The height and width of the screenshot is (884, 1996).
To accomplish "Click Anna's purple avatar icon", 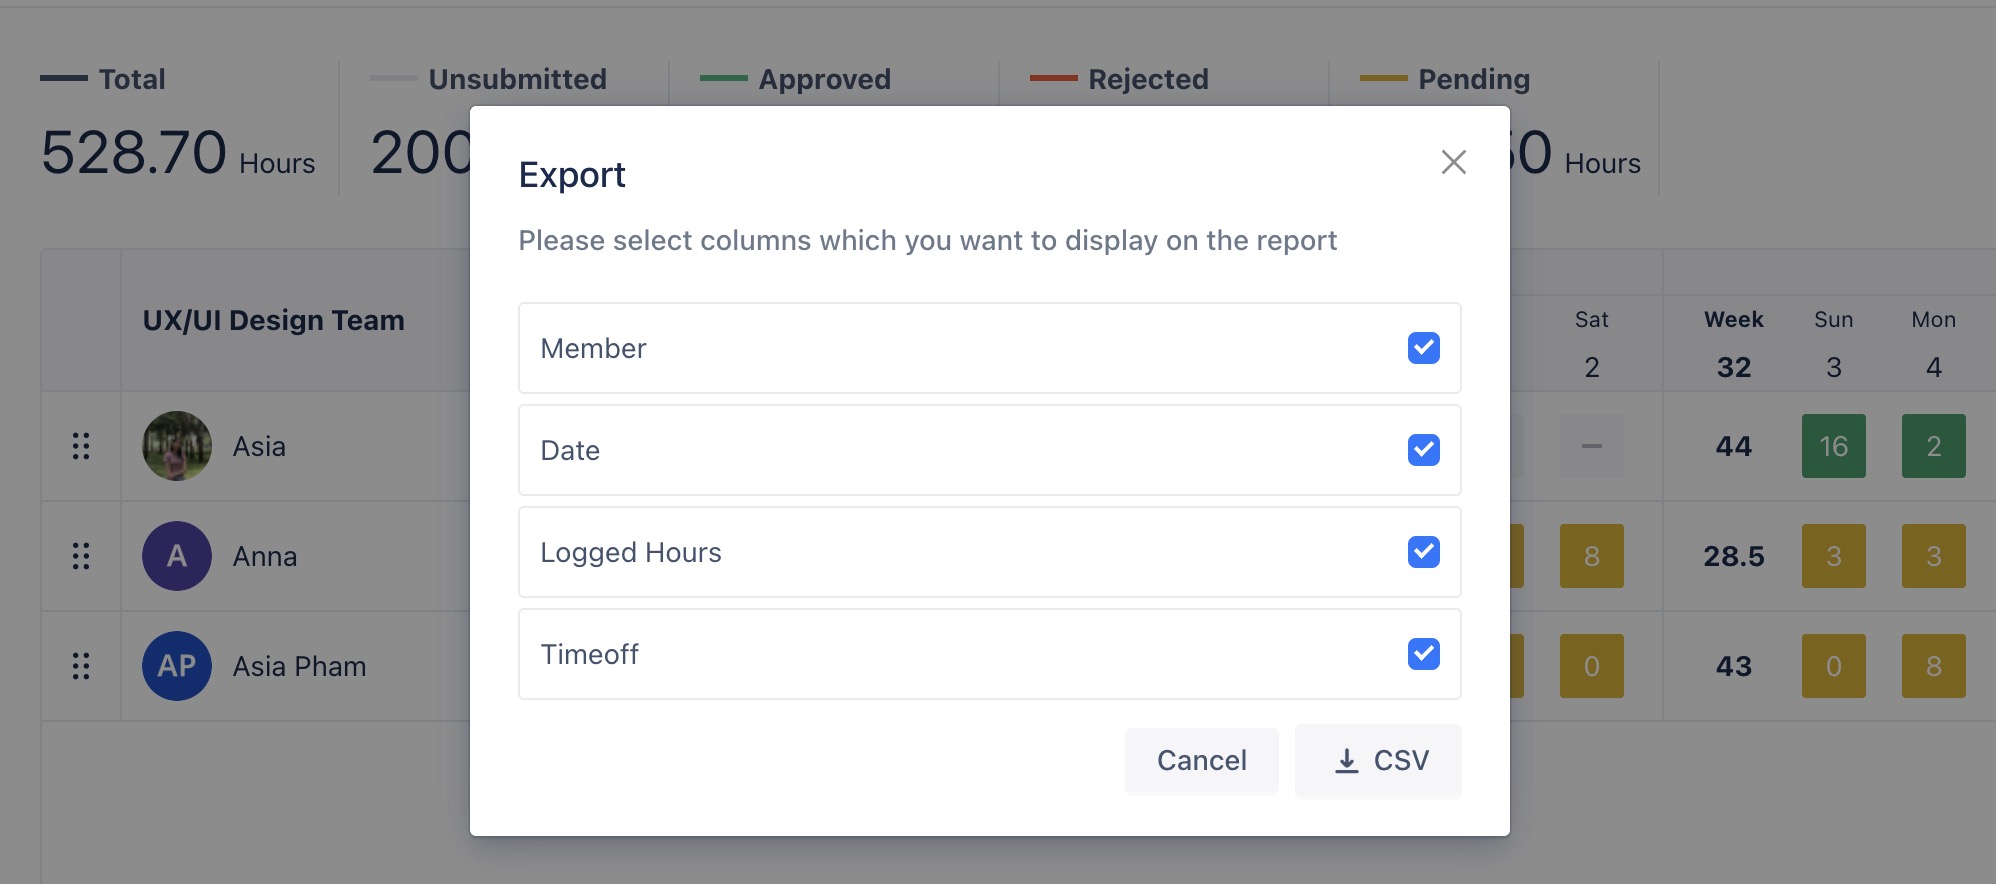I will pyautogui.click(x=177, y=556).
